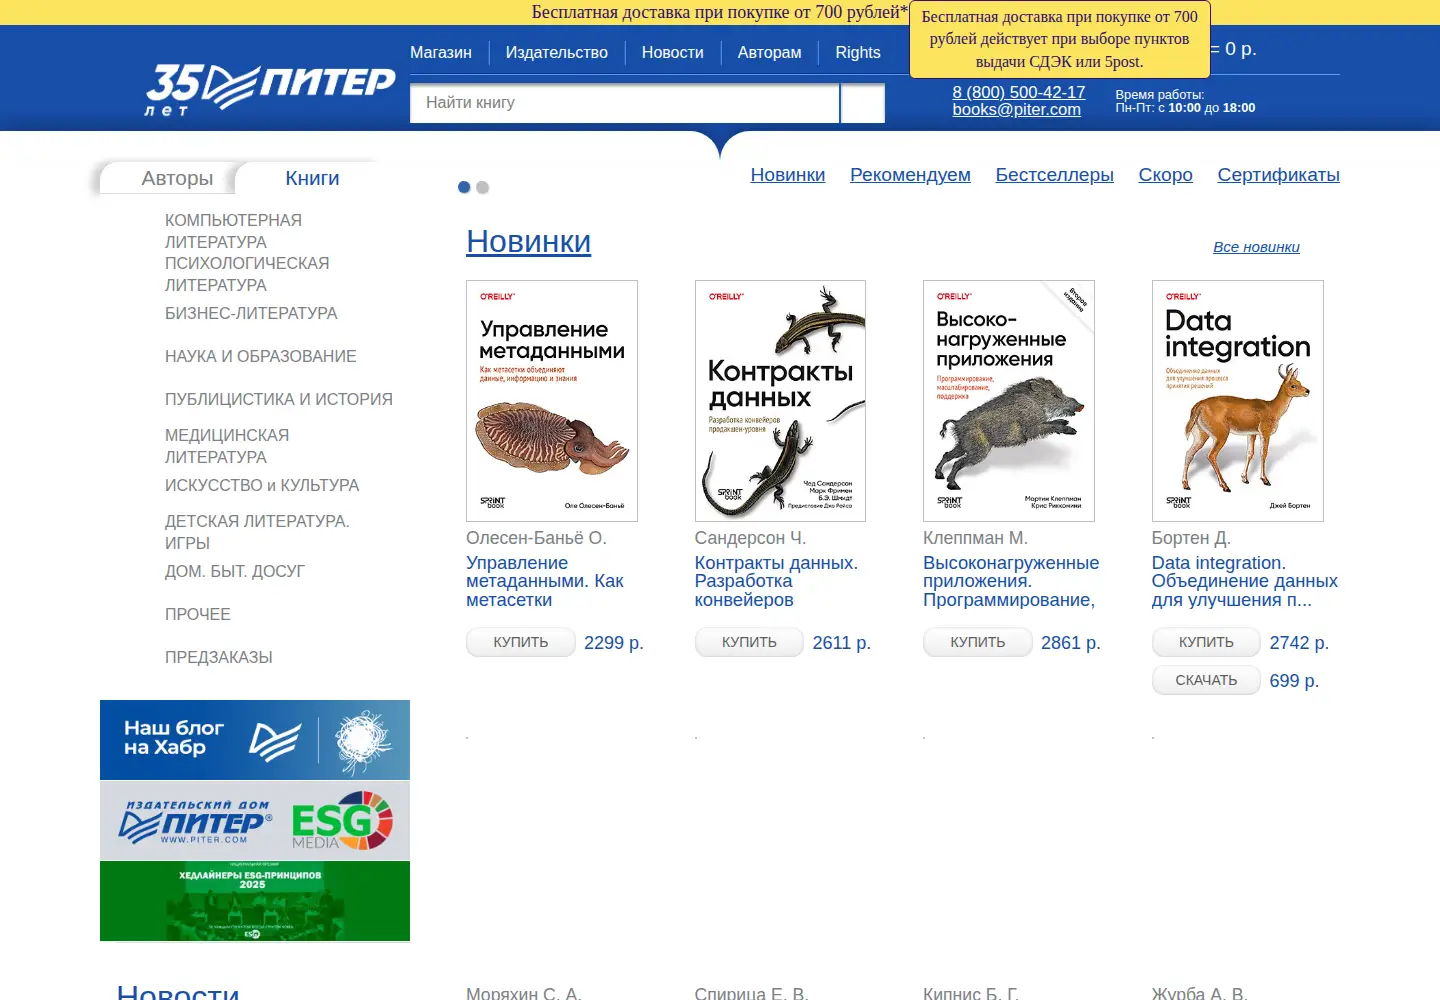Open the Авторам menu item
The height and width of the screenshot is (1000, 1440).
[x=770, y=53]
